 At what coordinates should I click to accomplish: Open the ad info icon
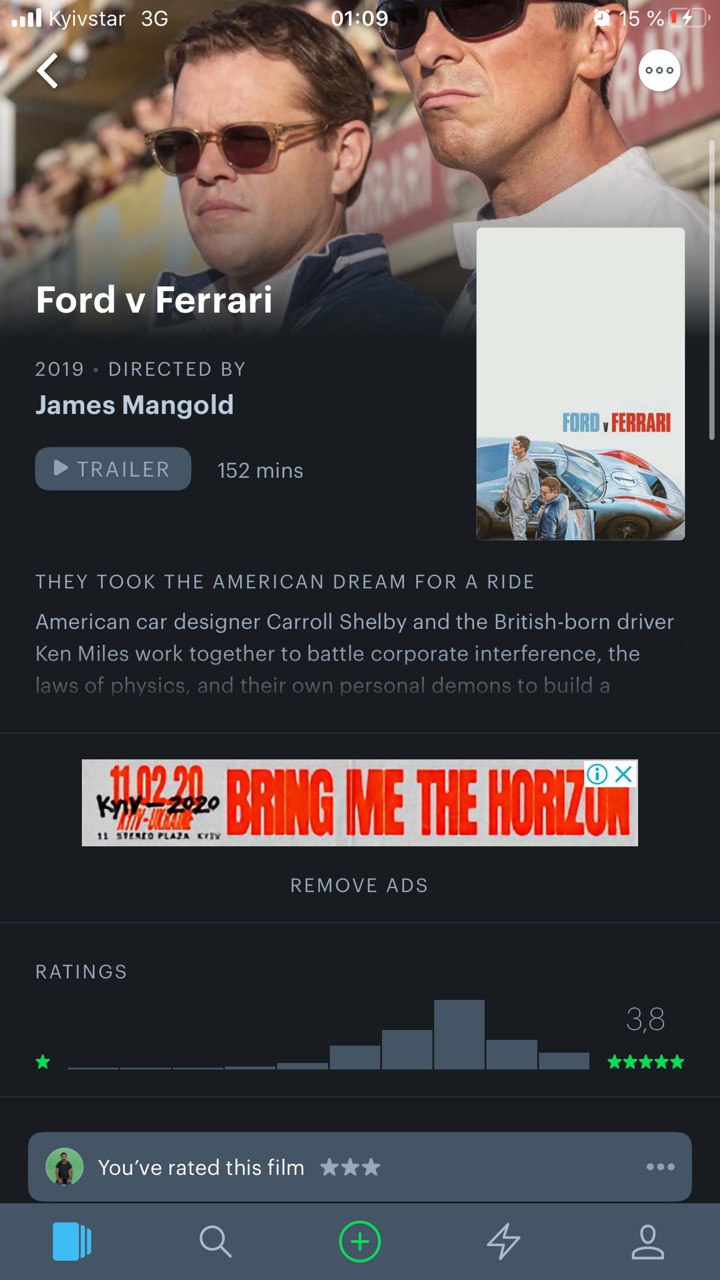[597, 773]
